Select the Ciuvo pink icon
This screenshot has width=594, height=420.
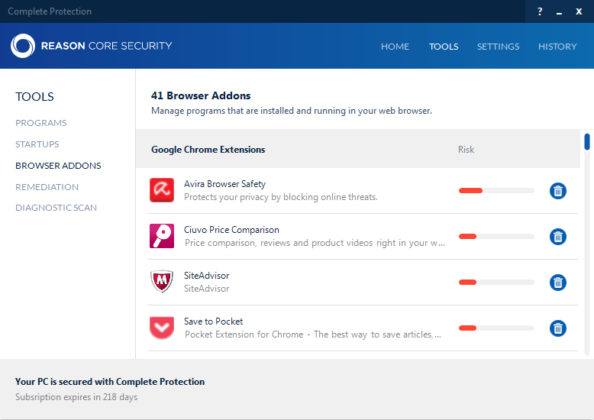[162, 236]
